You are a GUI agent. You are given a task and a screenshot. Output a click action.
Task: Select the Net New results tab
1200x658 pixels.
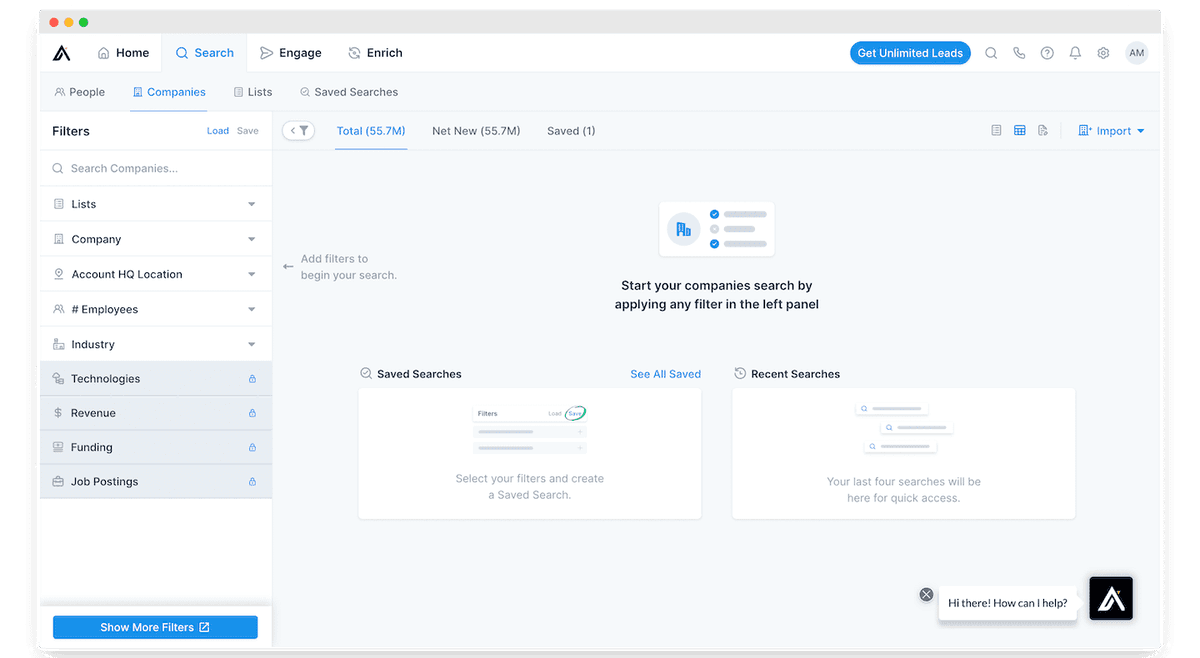point(476,130)
